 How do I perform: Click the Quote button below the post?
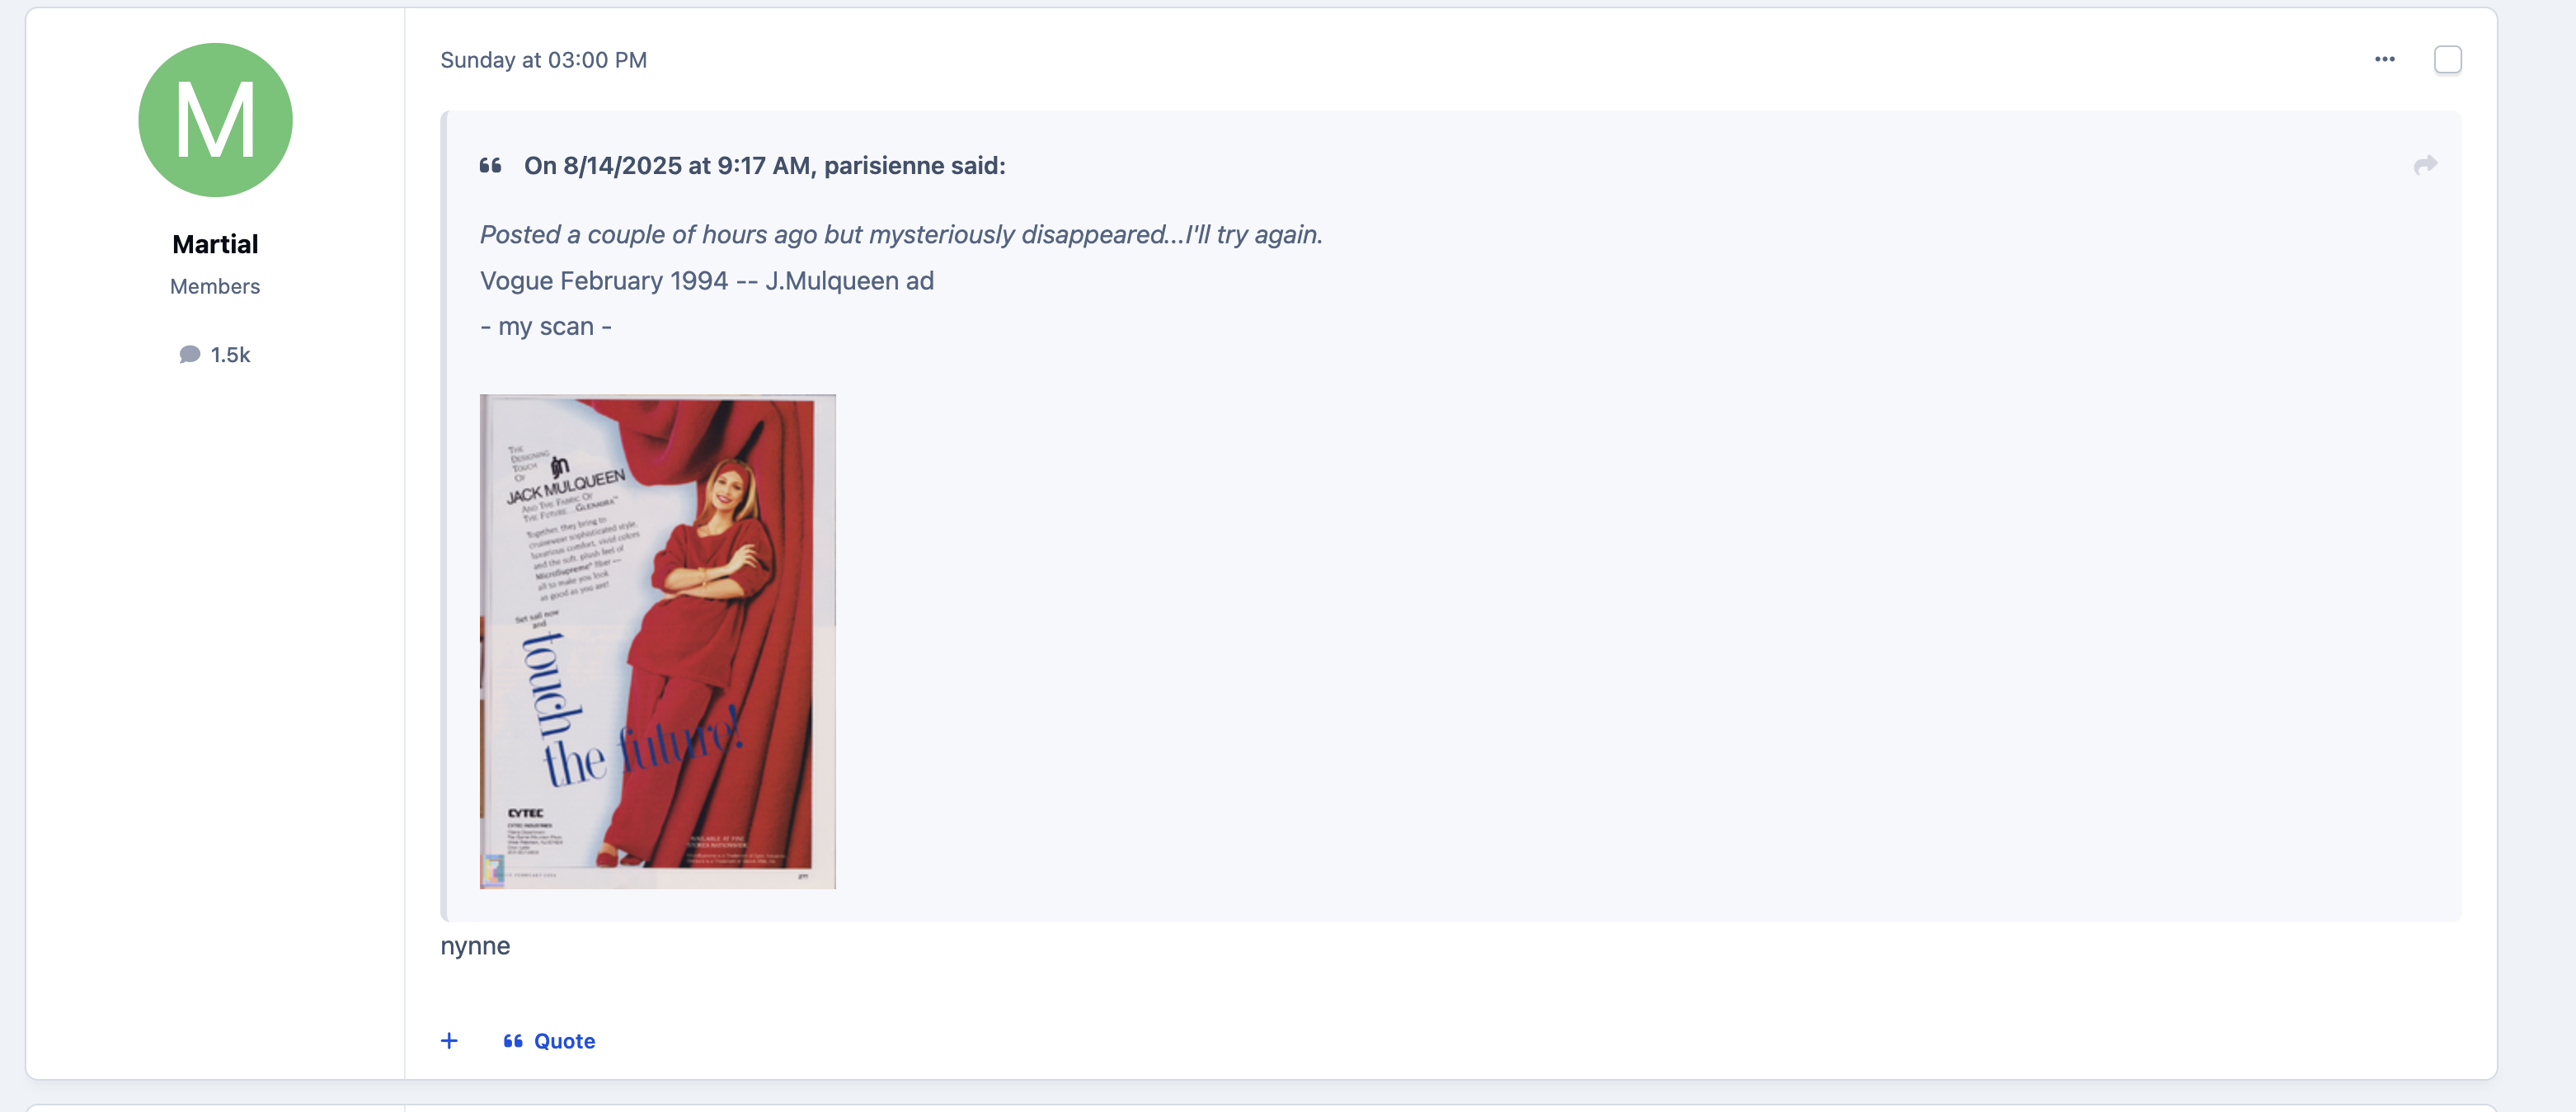549,1040
